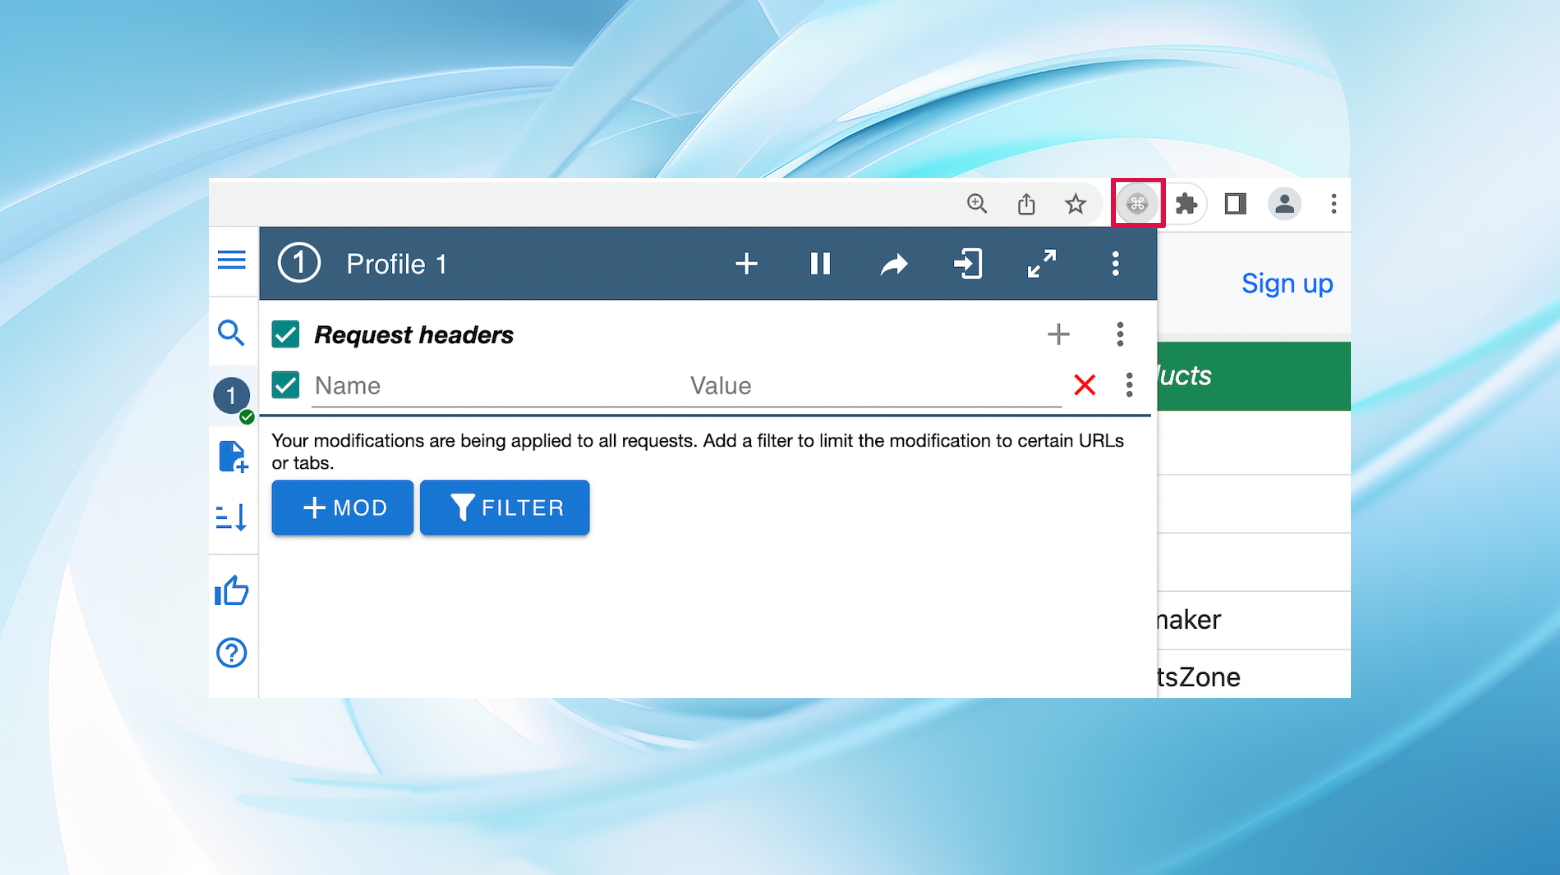
Task: Open help with the question mark icon
Action: pos(231,653)
